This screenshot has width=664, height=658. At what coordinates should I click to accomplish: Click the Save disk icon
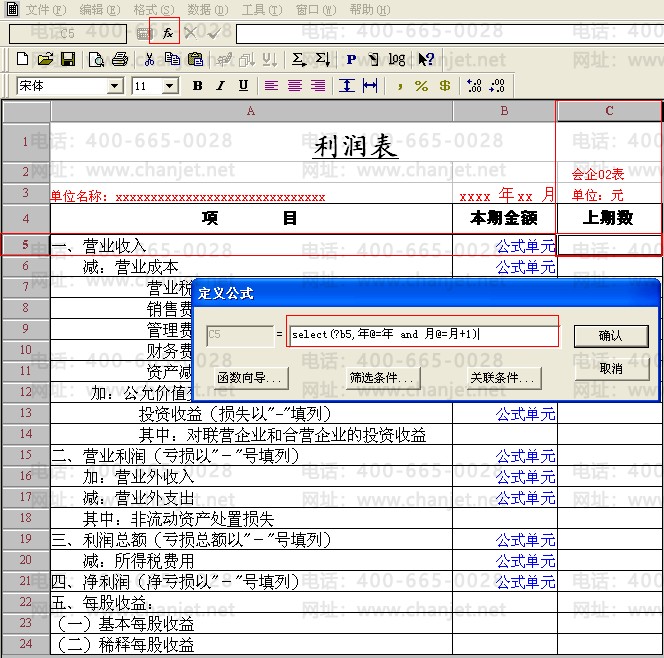coord(68,60)
